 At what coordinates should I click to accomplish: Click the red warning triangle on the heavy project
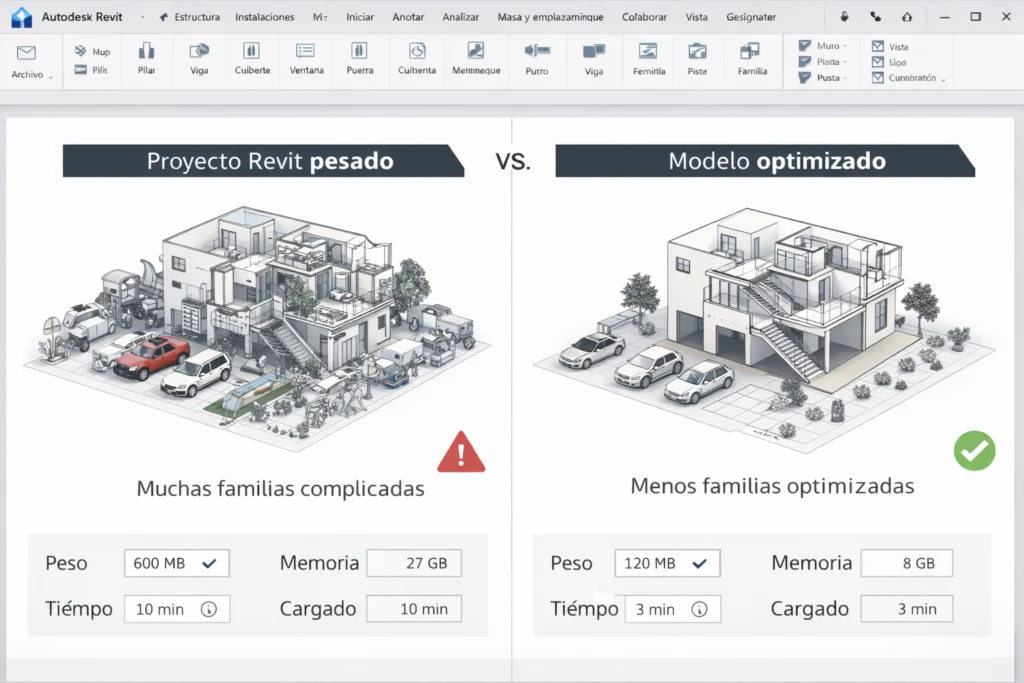coord(461,451)
